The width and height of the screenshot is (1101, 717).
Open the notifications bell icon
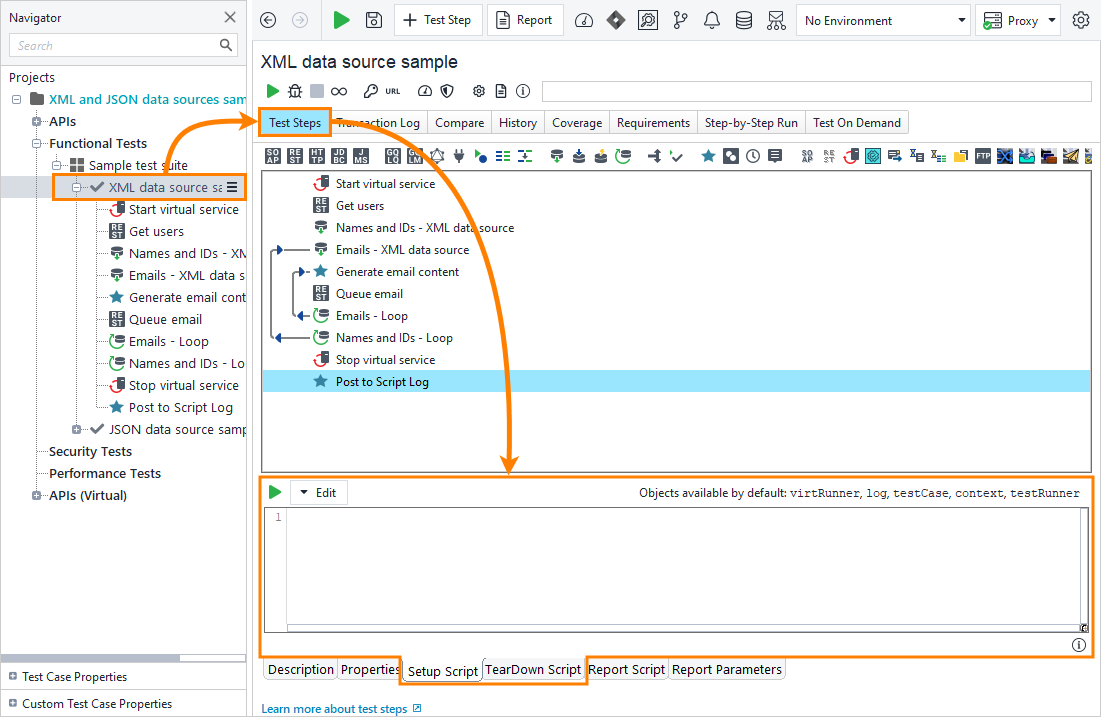coord(711,19)
